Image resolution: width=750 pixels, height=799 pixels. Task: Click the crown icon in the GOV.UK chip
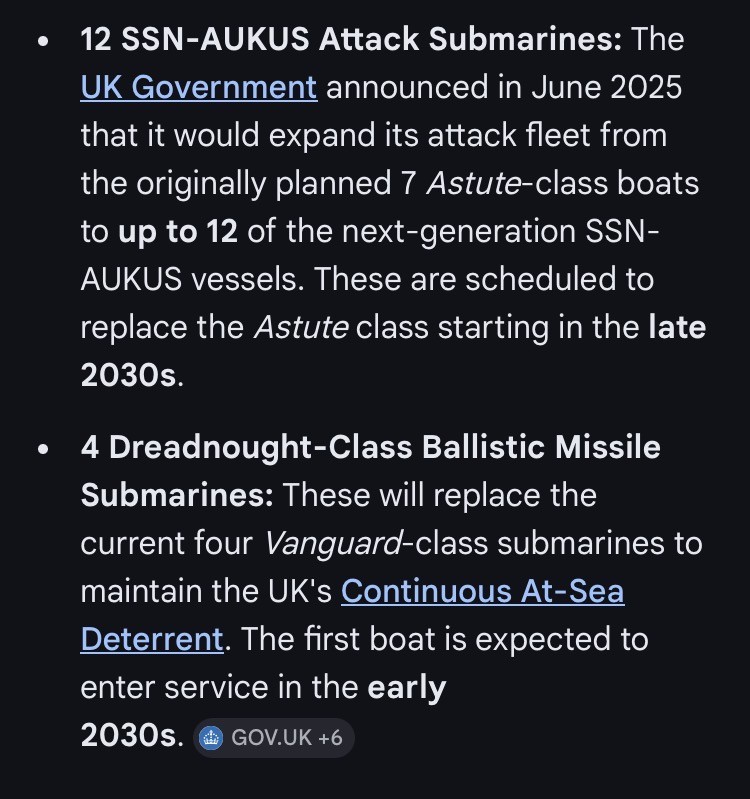tap(211, 738)
